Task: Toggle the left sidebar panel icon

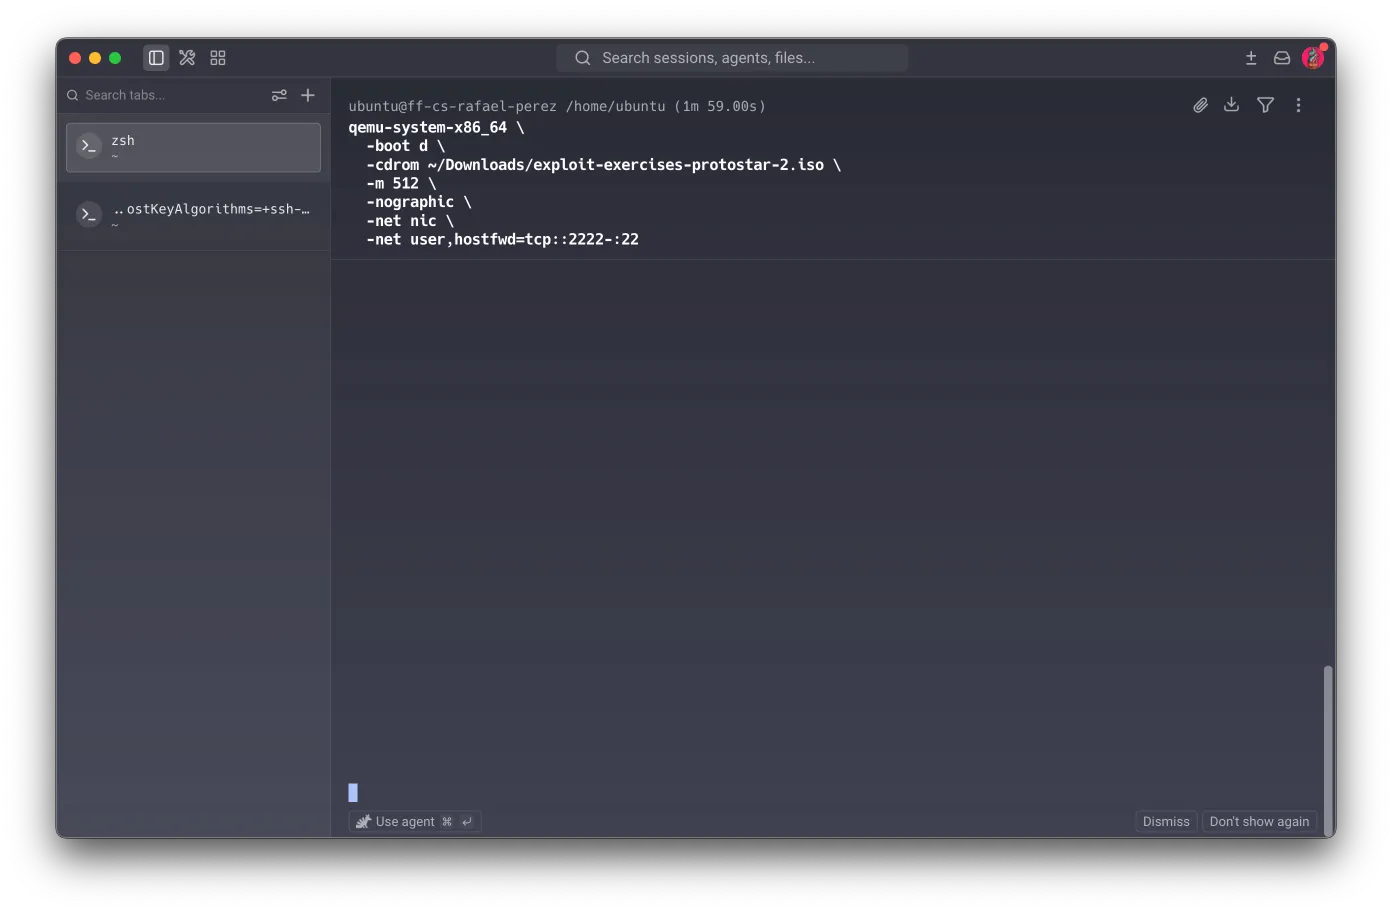Action: pyautogui.click(x=156, y=58)
